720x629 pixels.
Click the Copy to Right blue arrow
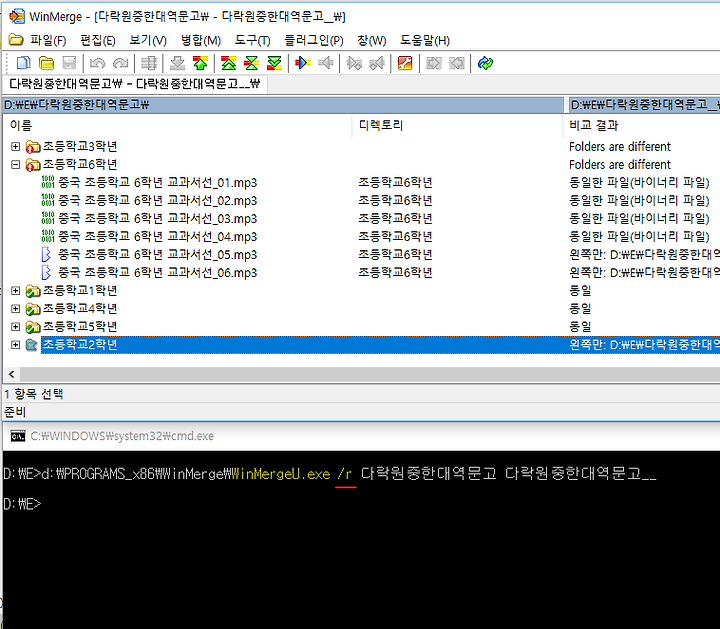[x=303, y=63]
